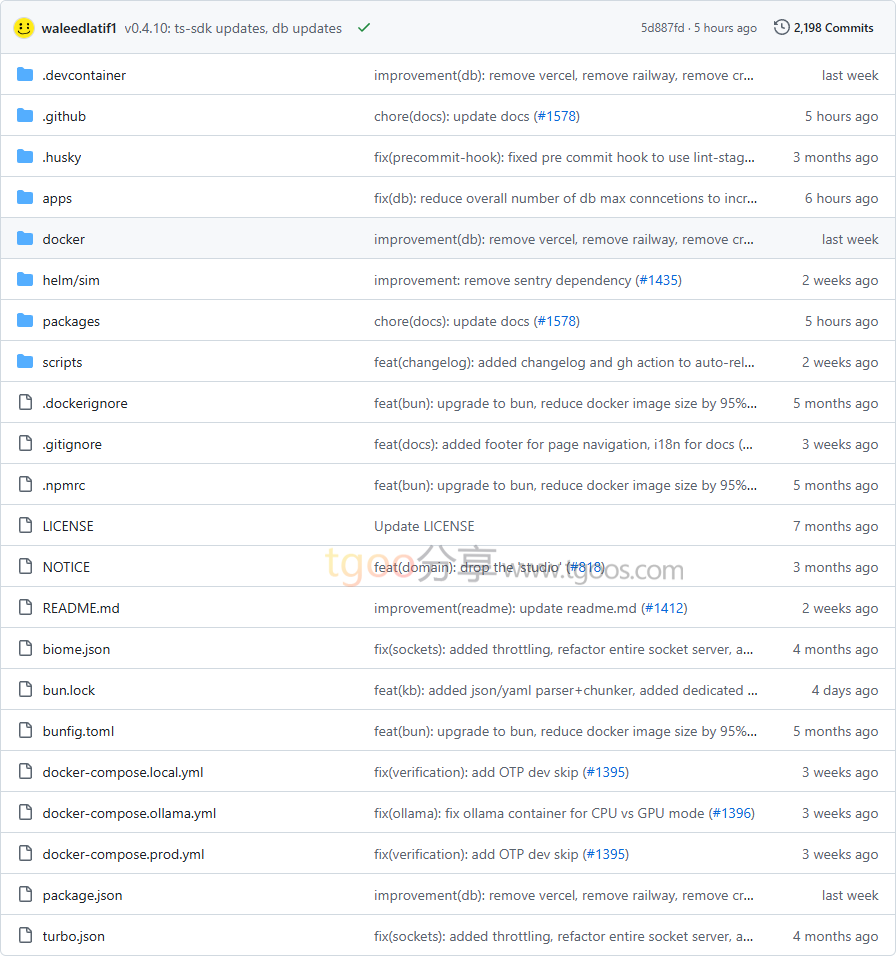Open the docker folder
Screen dimensions: 896x956
click(63, 239)
